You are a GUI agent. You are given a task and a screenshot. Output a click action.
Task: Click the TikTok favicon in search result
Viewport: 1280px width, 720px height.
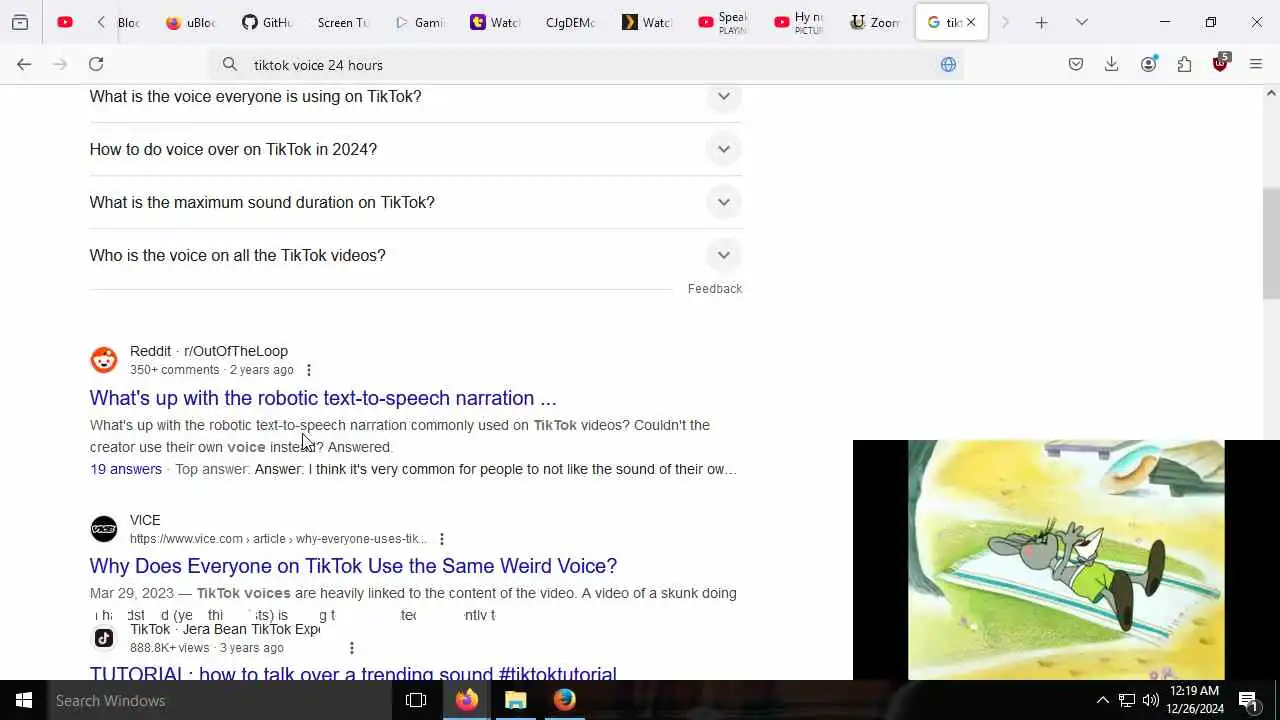(104, 638)
